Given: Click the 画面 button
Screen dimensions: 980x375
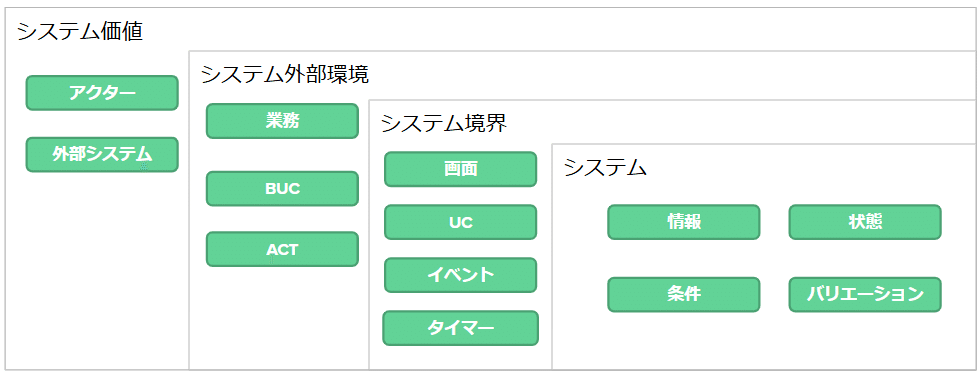Looking at the screenshot, I should point(461,169).
